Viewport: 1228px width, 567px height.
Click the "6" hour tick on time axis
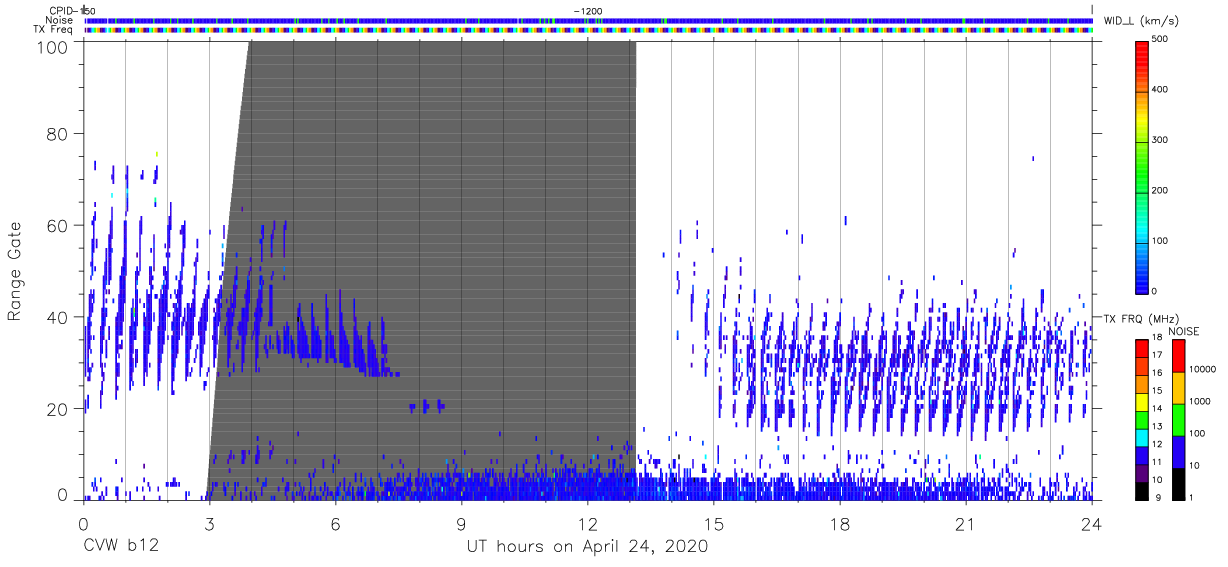coord(335,524)
